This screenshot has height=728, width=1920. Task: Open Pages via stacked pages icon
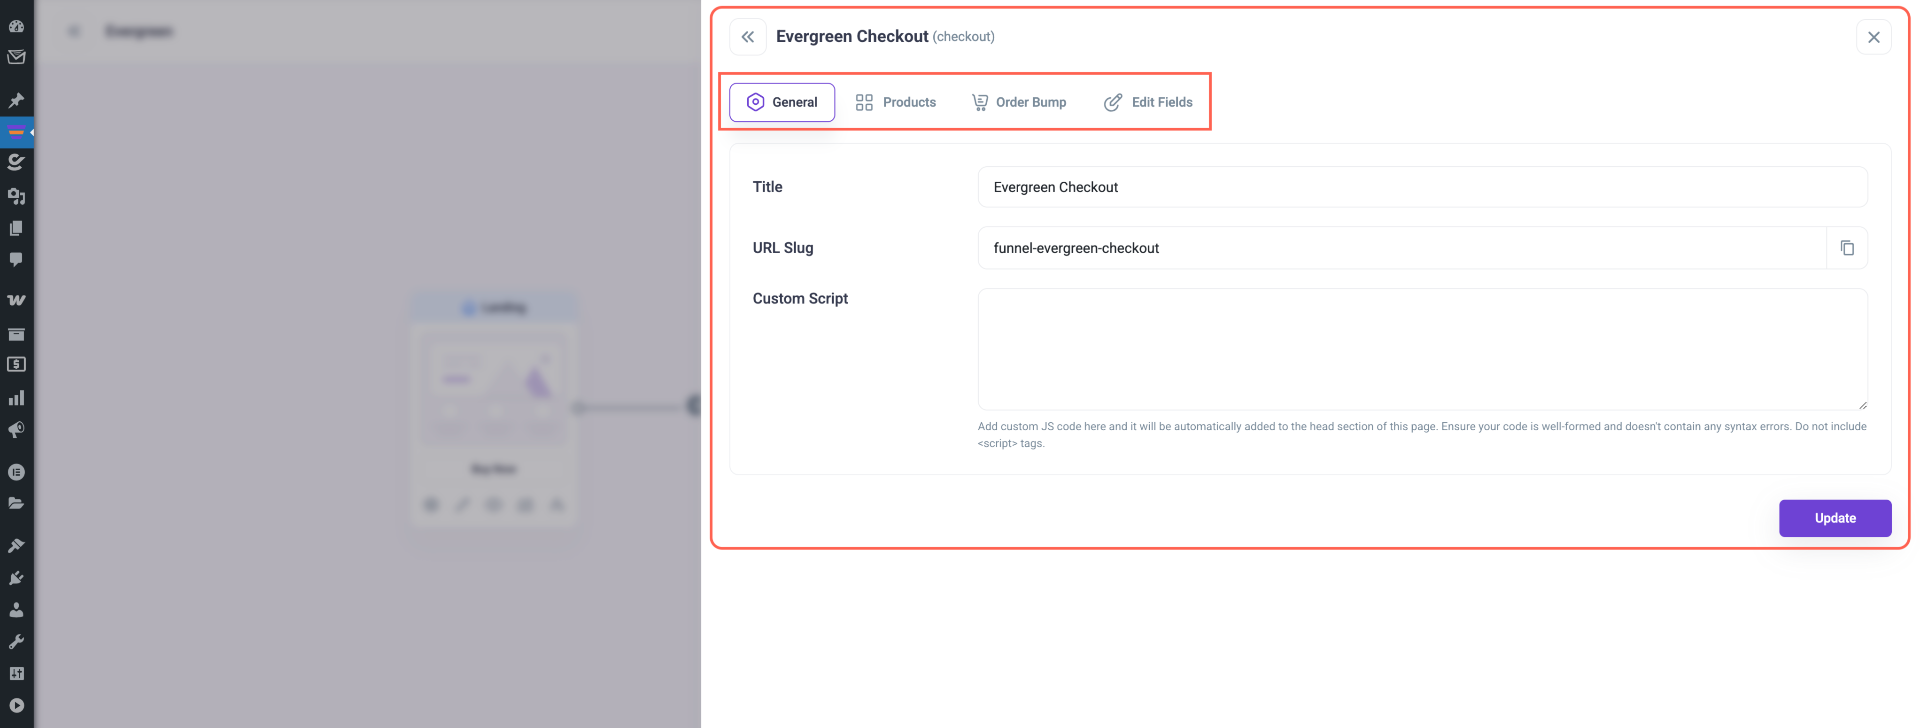click(x=16, y=228)
